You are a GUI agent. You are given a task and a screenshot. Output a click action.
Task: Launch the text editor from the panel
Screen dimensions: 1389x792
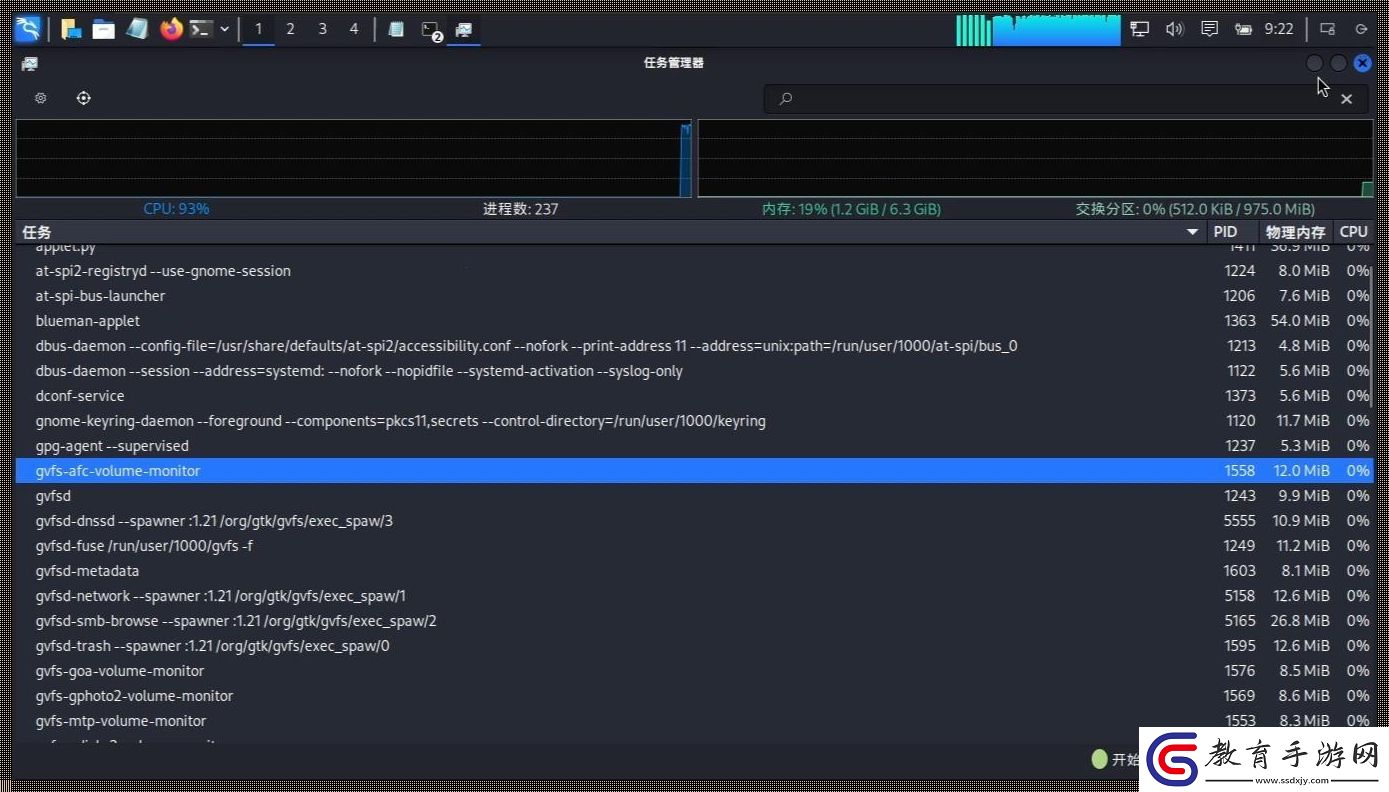(x=137, y=29)
